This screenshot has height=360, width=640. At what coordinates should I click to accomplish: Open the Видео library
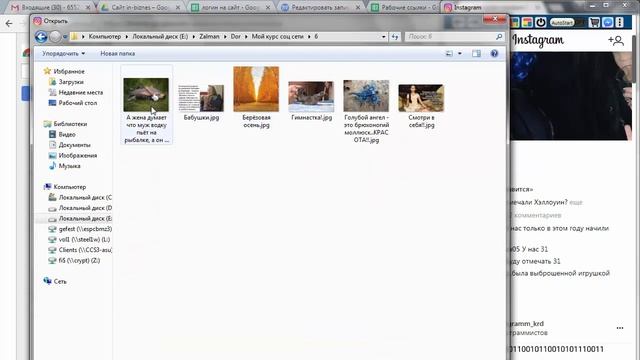[62, 134]
